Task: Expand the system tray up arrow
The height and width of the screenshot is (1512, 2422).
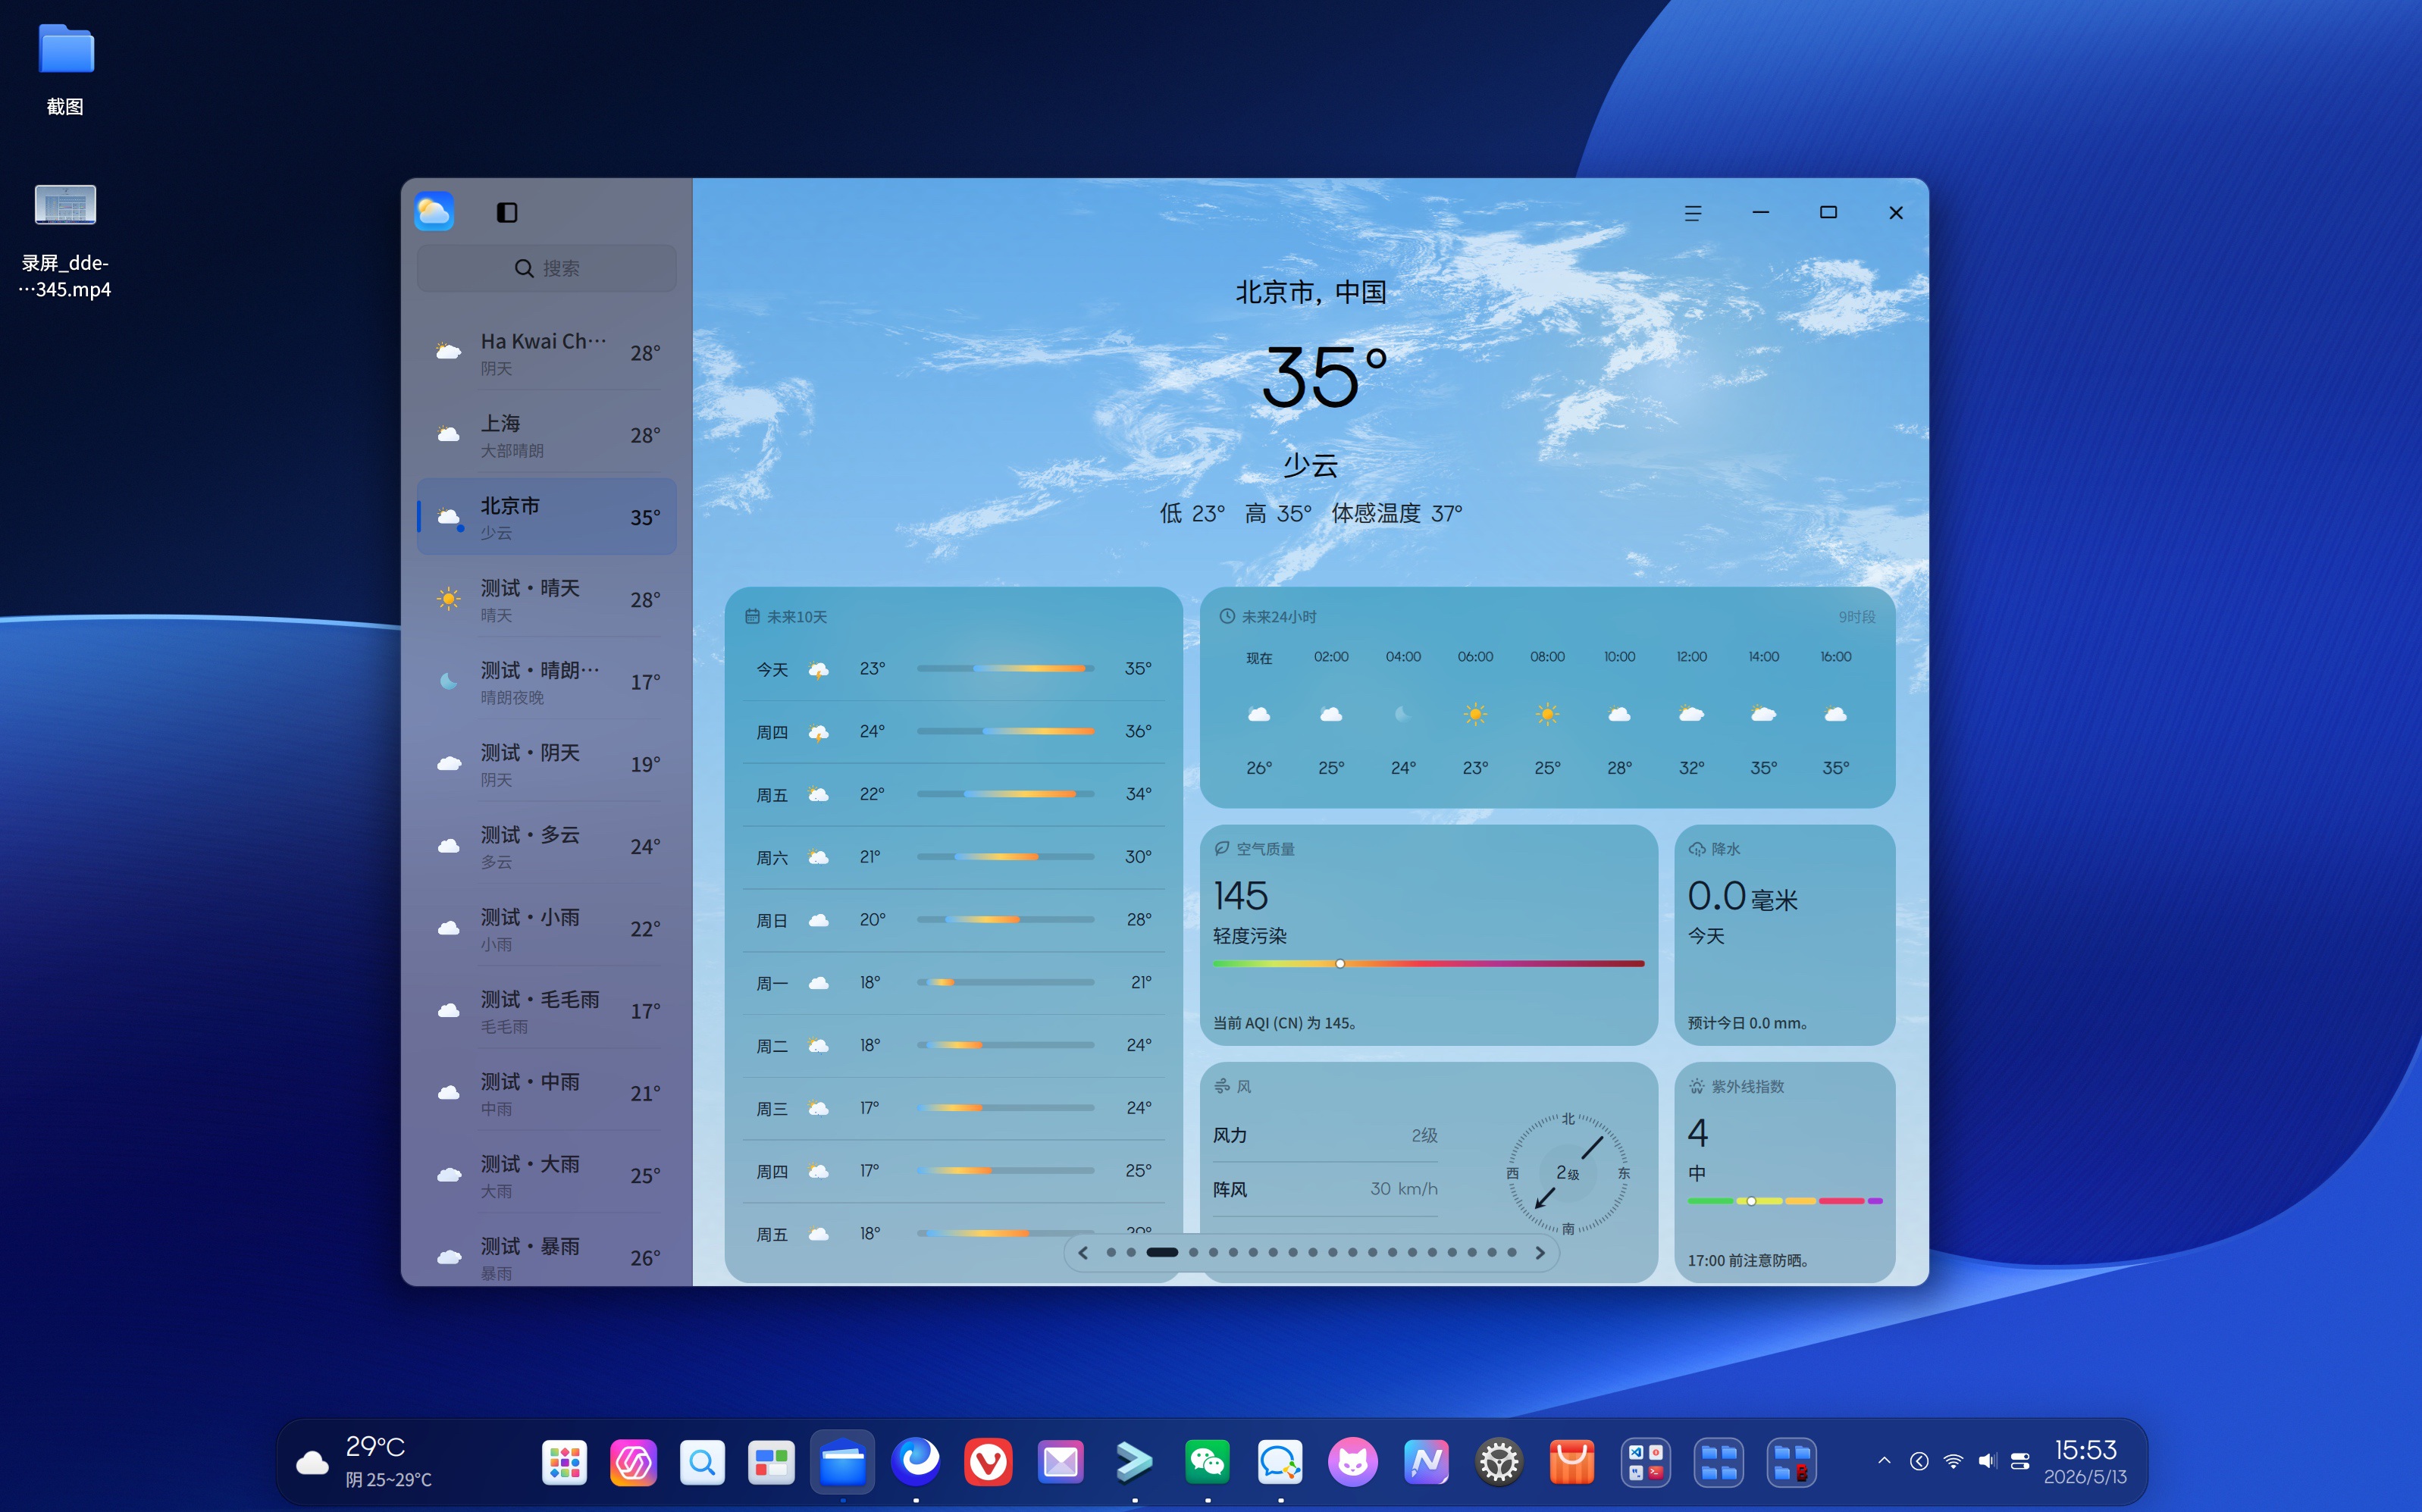Action: [1884, 1461]
